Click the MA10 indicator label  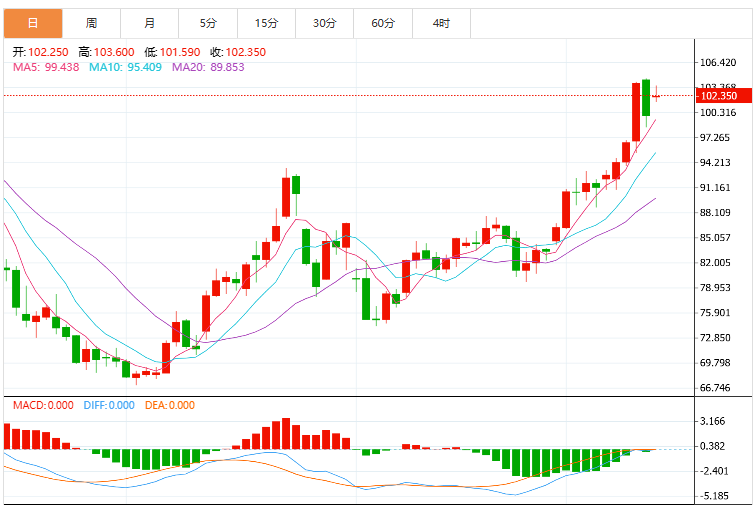[125, 67]
